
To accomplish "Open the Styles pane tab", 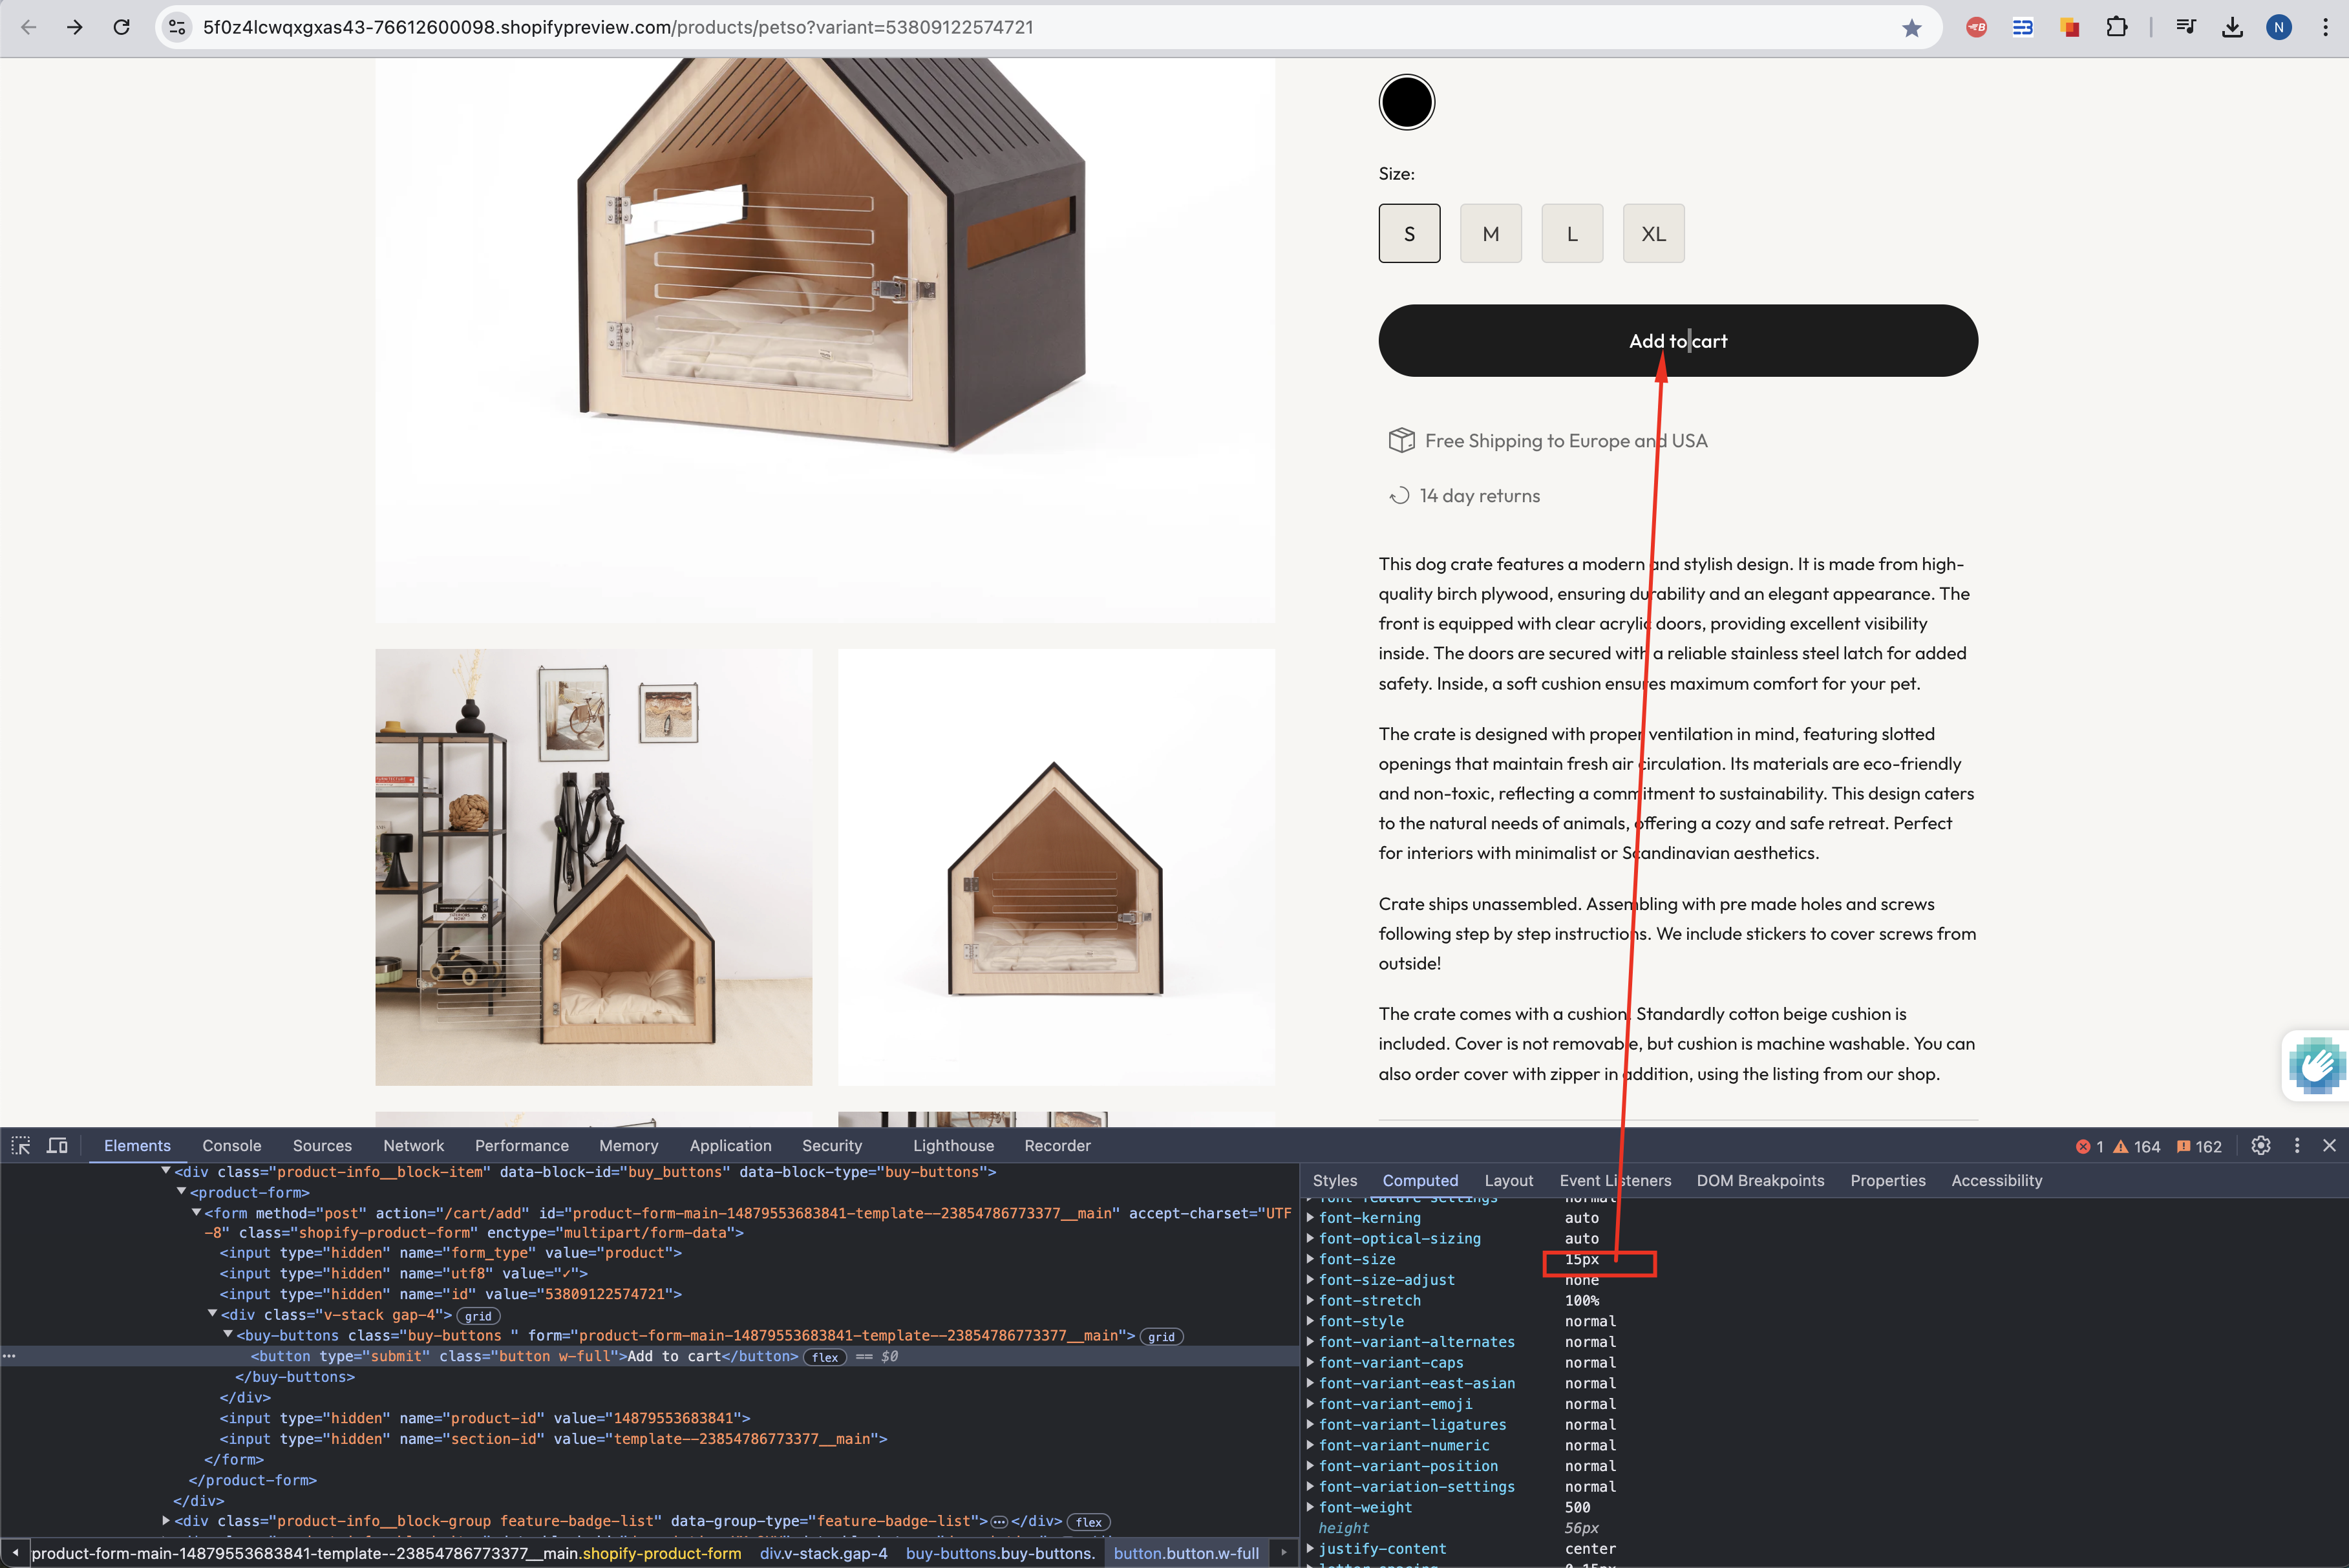I will [x=1334, y=1181].
